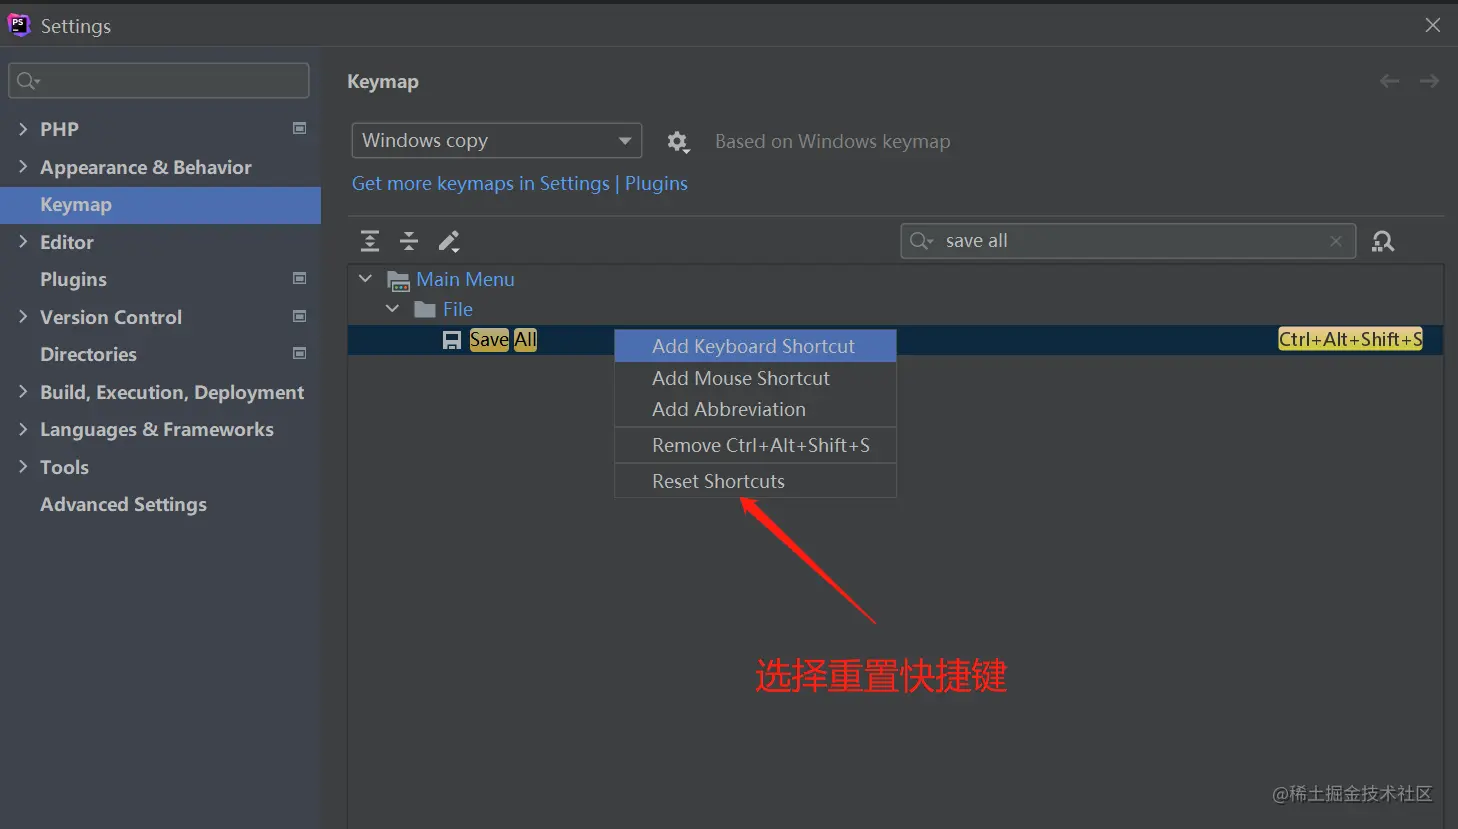Viewport: 1458px width, 829px height.
Task: Choose Remove Ctrl+Alt+Shift+S menu entry
Action: coord(755,445)
